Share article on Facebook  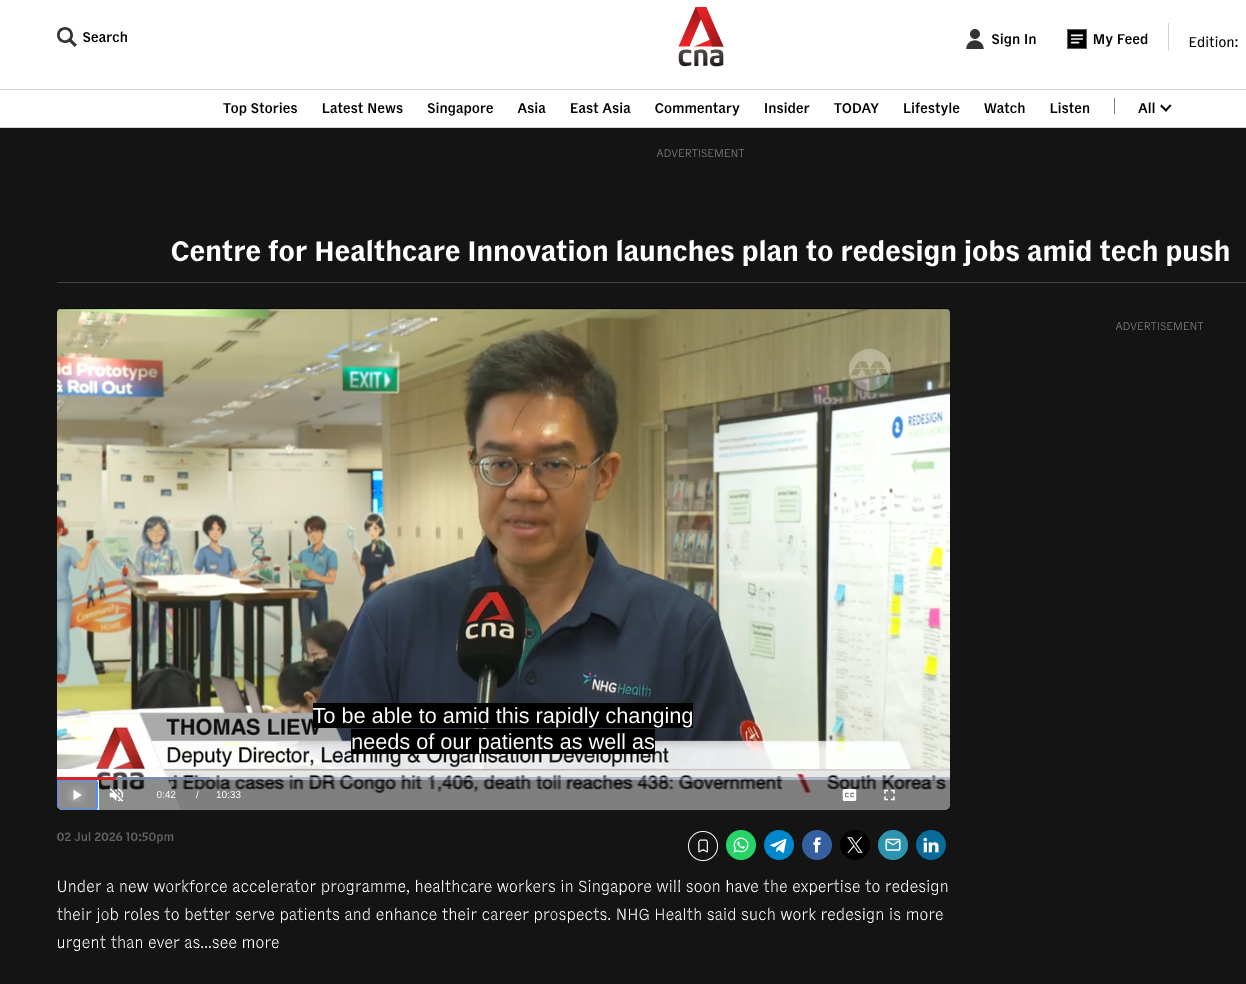[817, 846]
